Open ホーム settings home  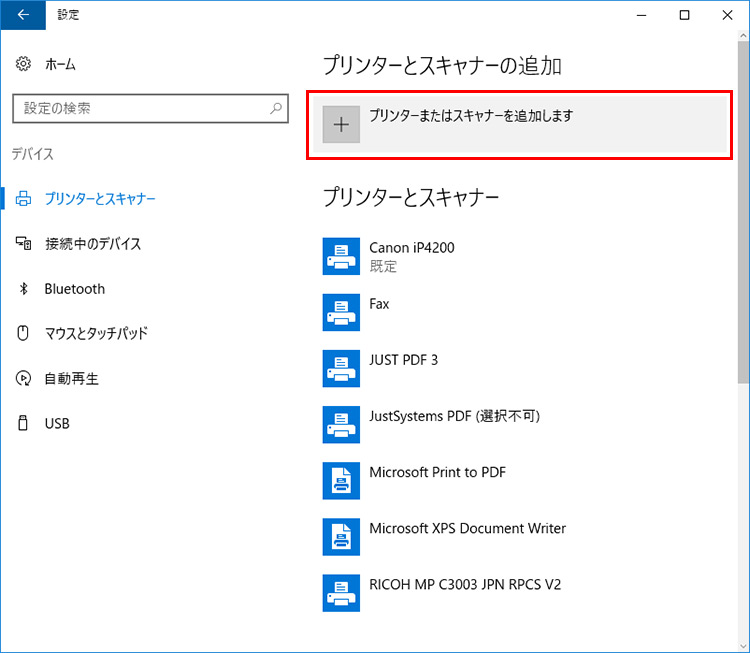pyautogui.click(x=60, y=64)
